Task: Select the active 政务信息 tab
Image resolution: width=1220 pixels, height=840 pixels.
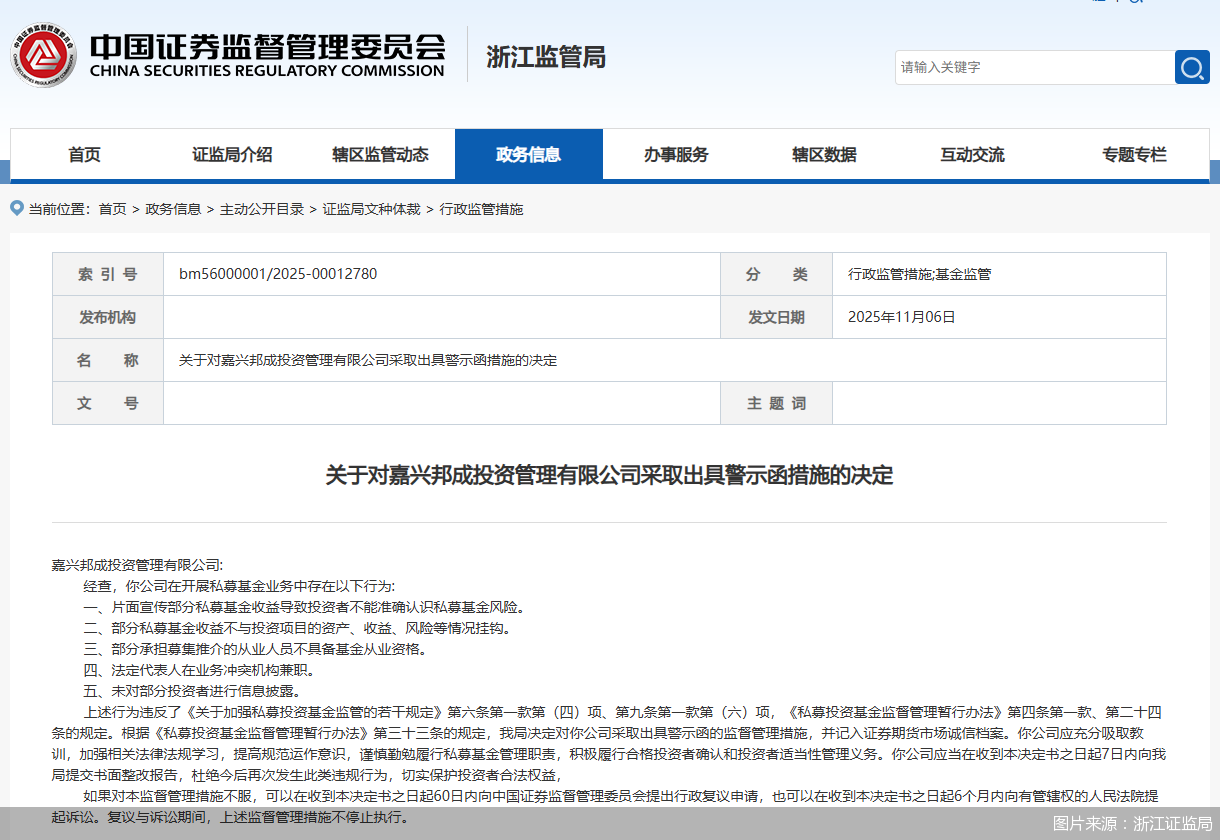Action: (529, 155)
